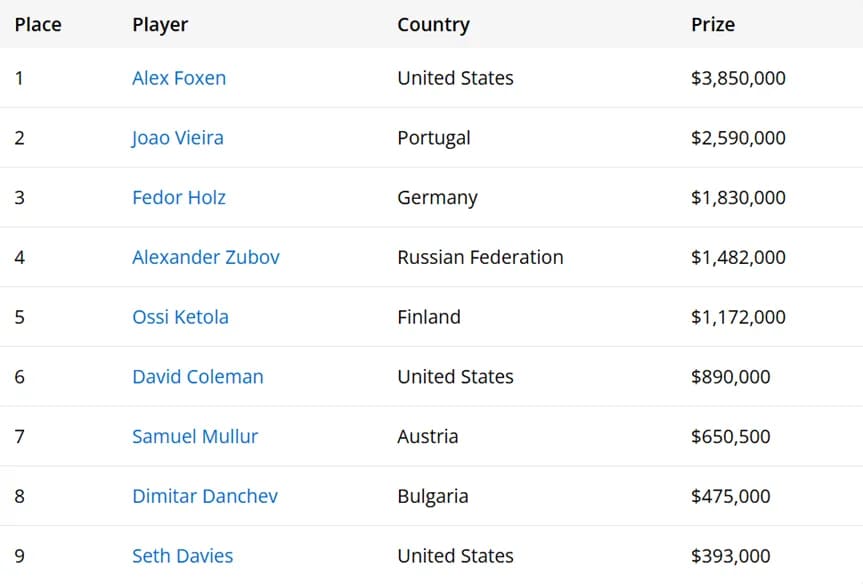Open Dimitar Danchev player link
The image size is (863, 584).
(x=205, y=496)
